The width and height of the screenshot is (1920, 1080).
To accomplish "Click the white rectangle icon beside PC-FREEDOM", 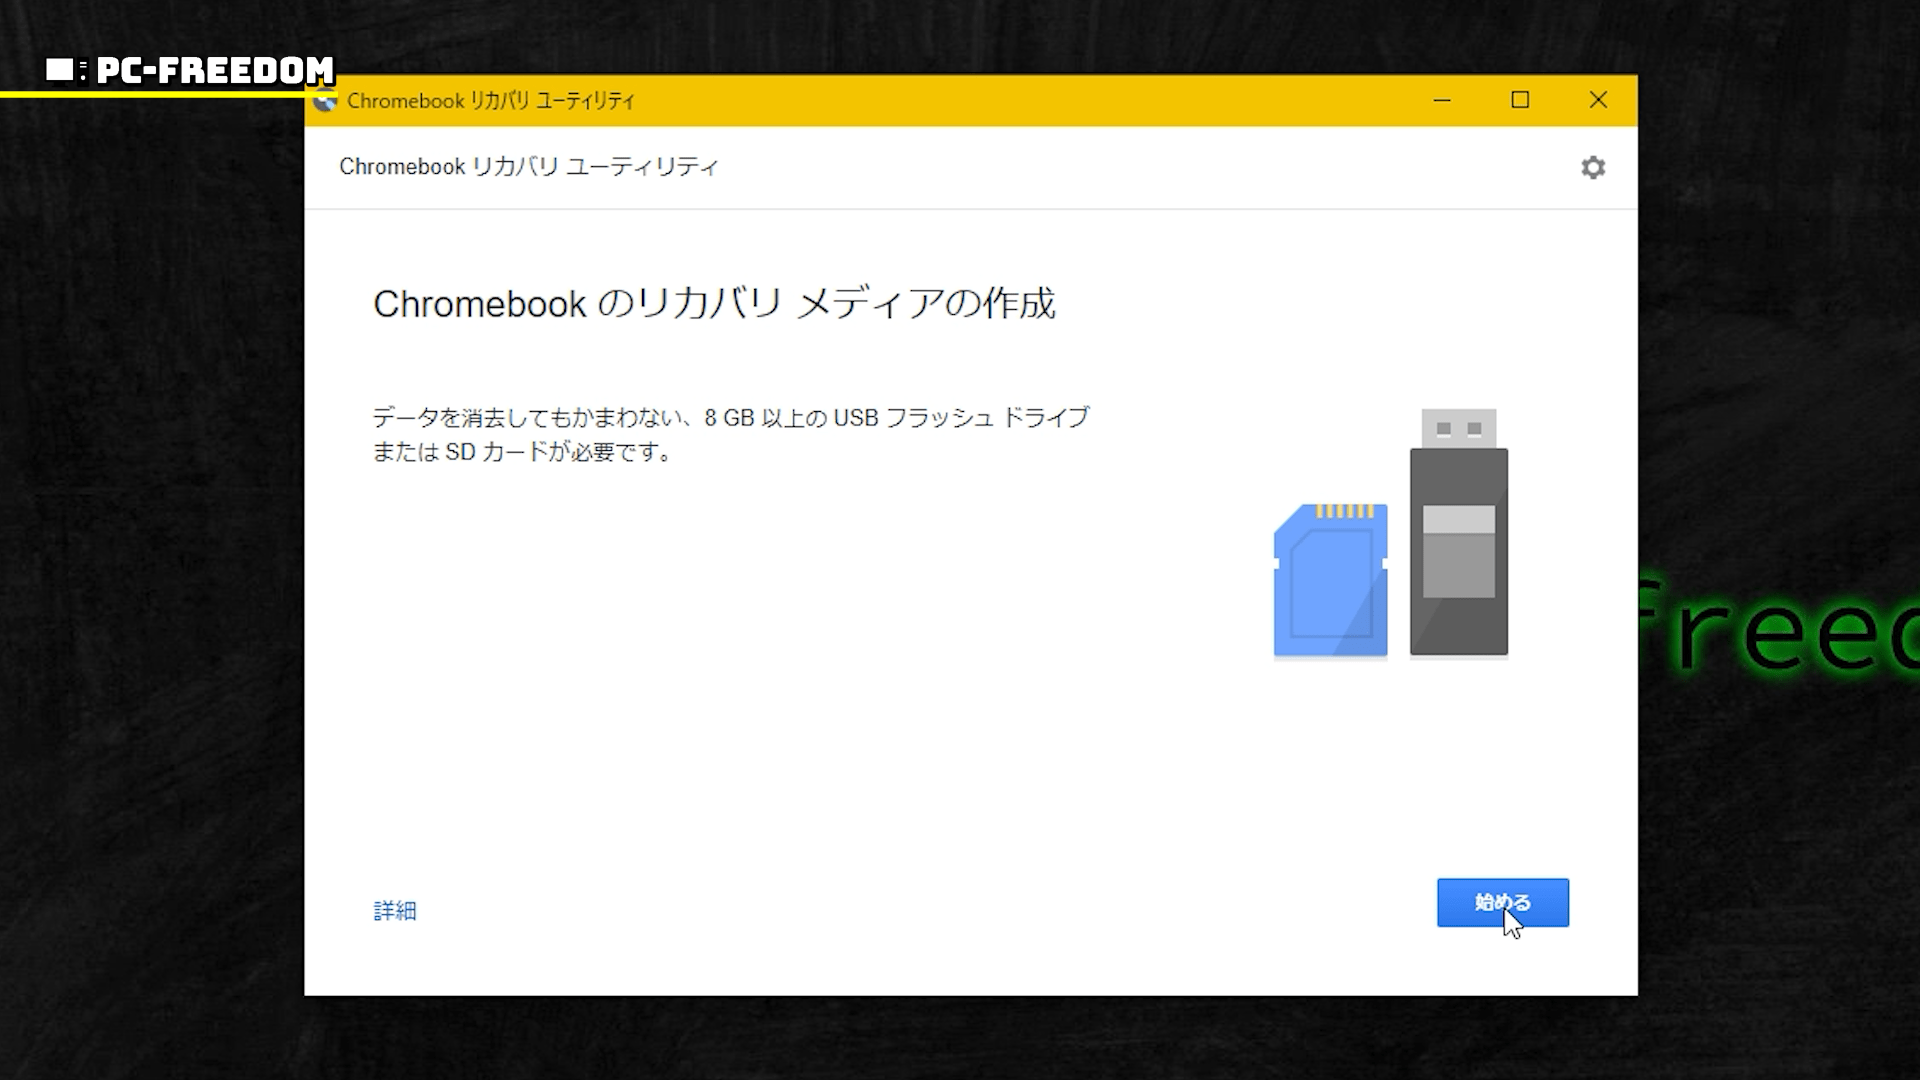I will tap(60, 70).
